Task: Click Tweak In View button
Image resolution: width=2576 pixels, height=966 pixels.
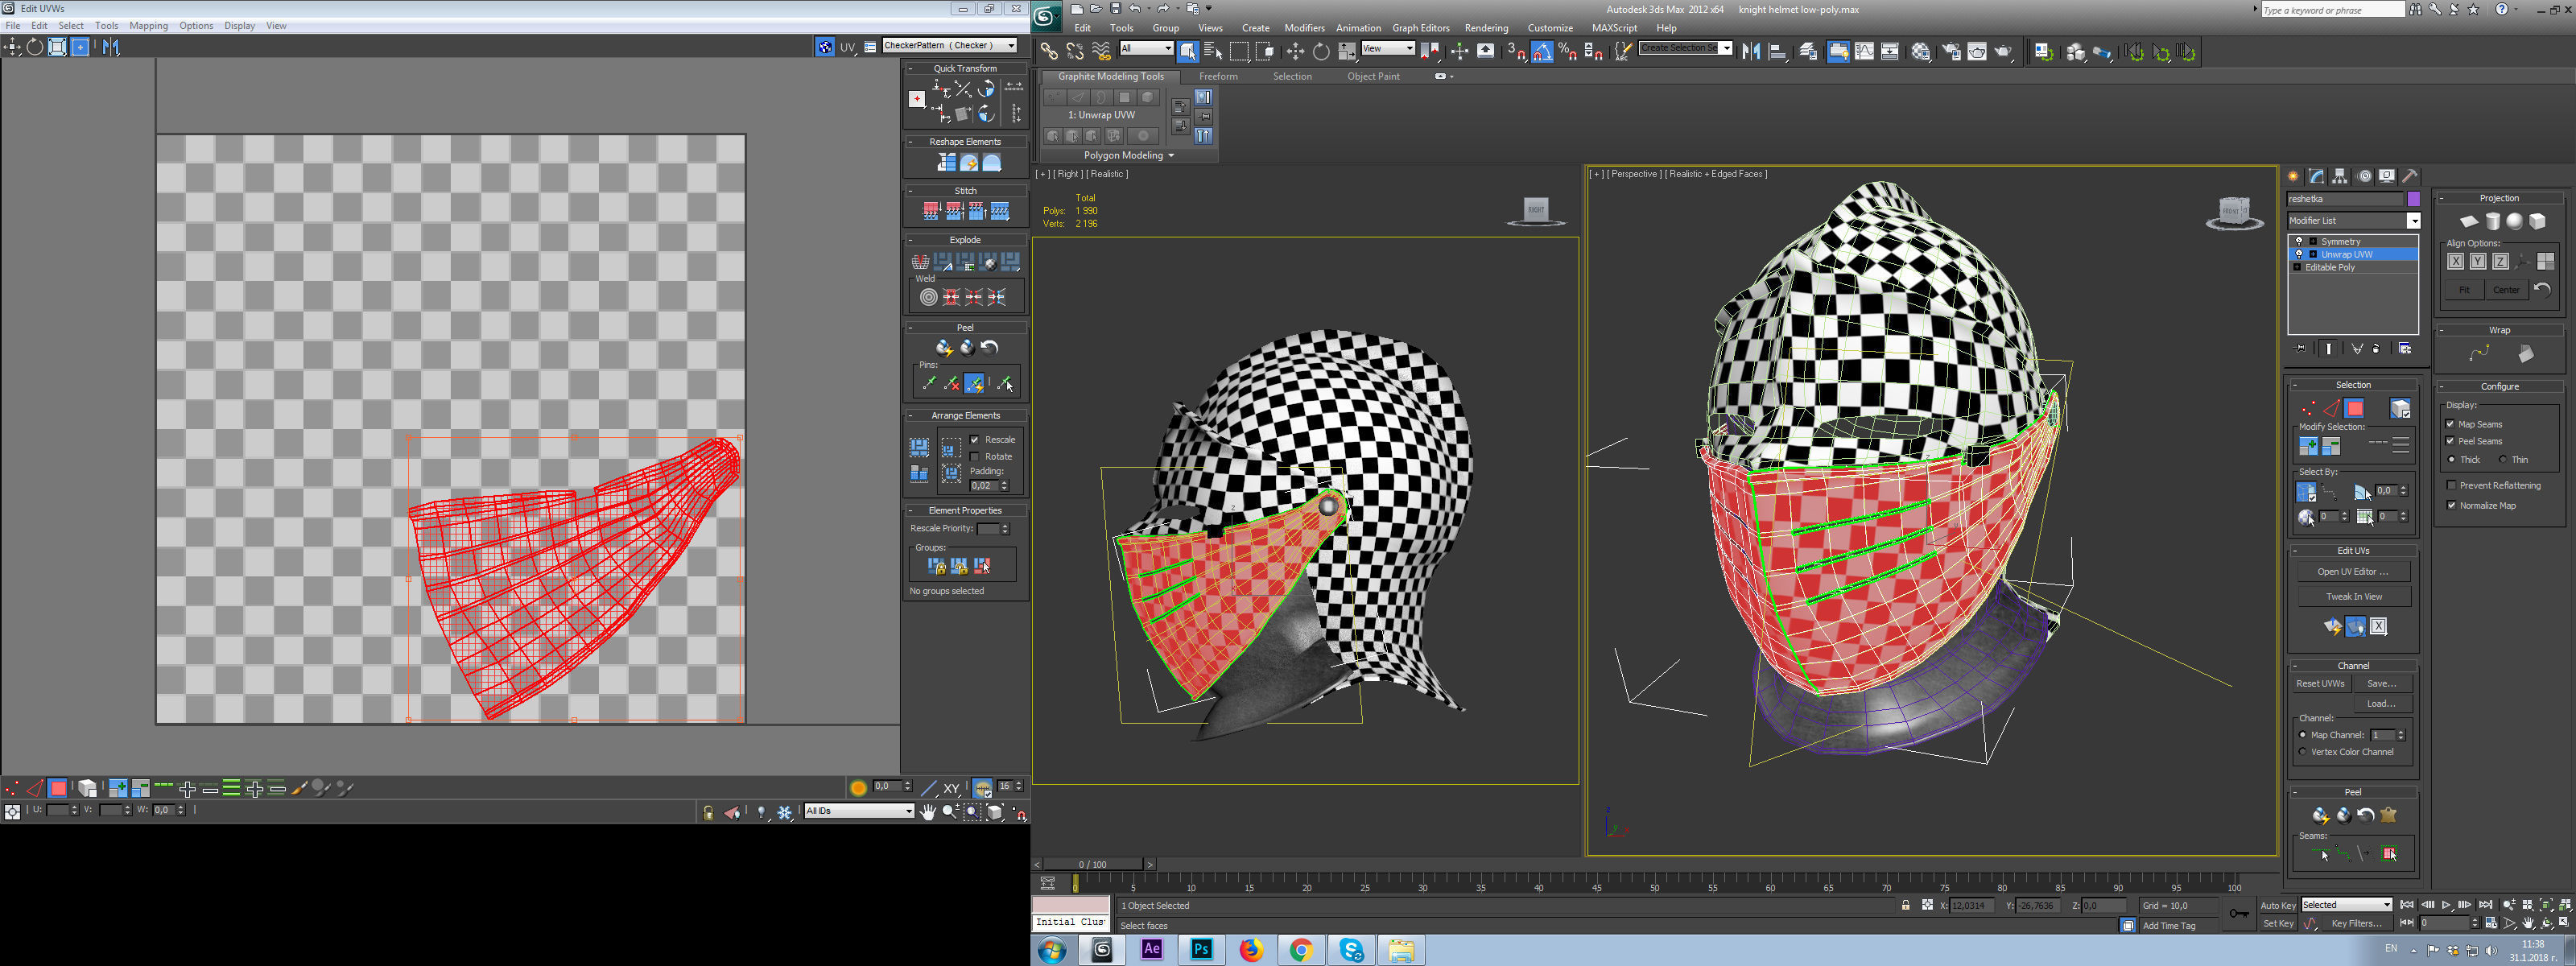Action: 2353,597
